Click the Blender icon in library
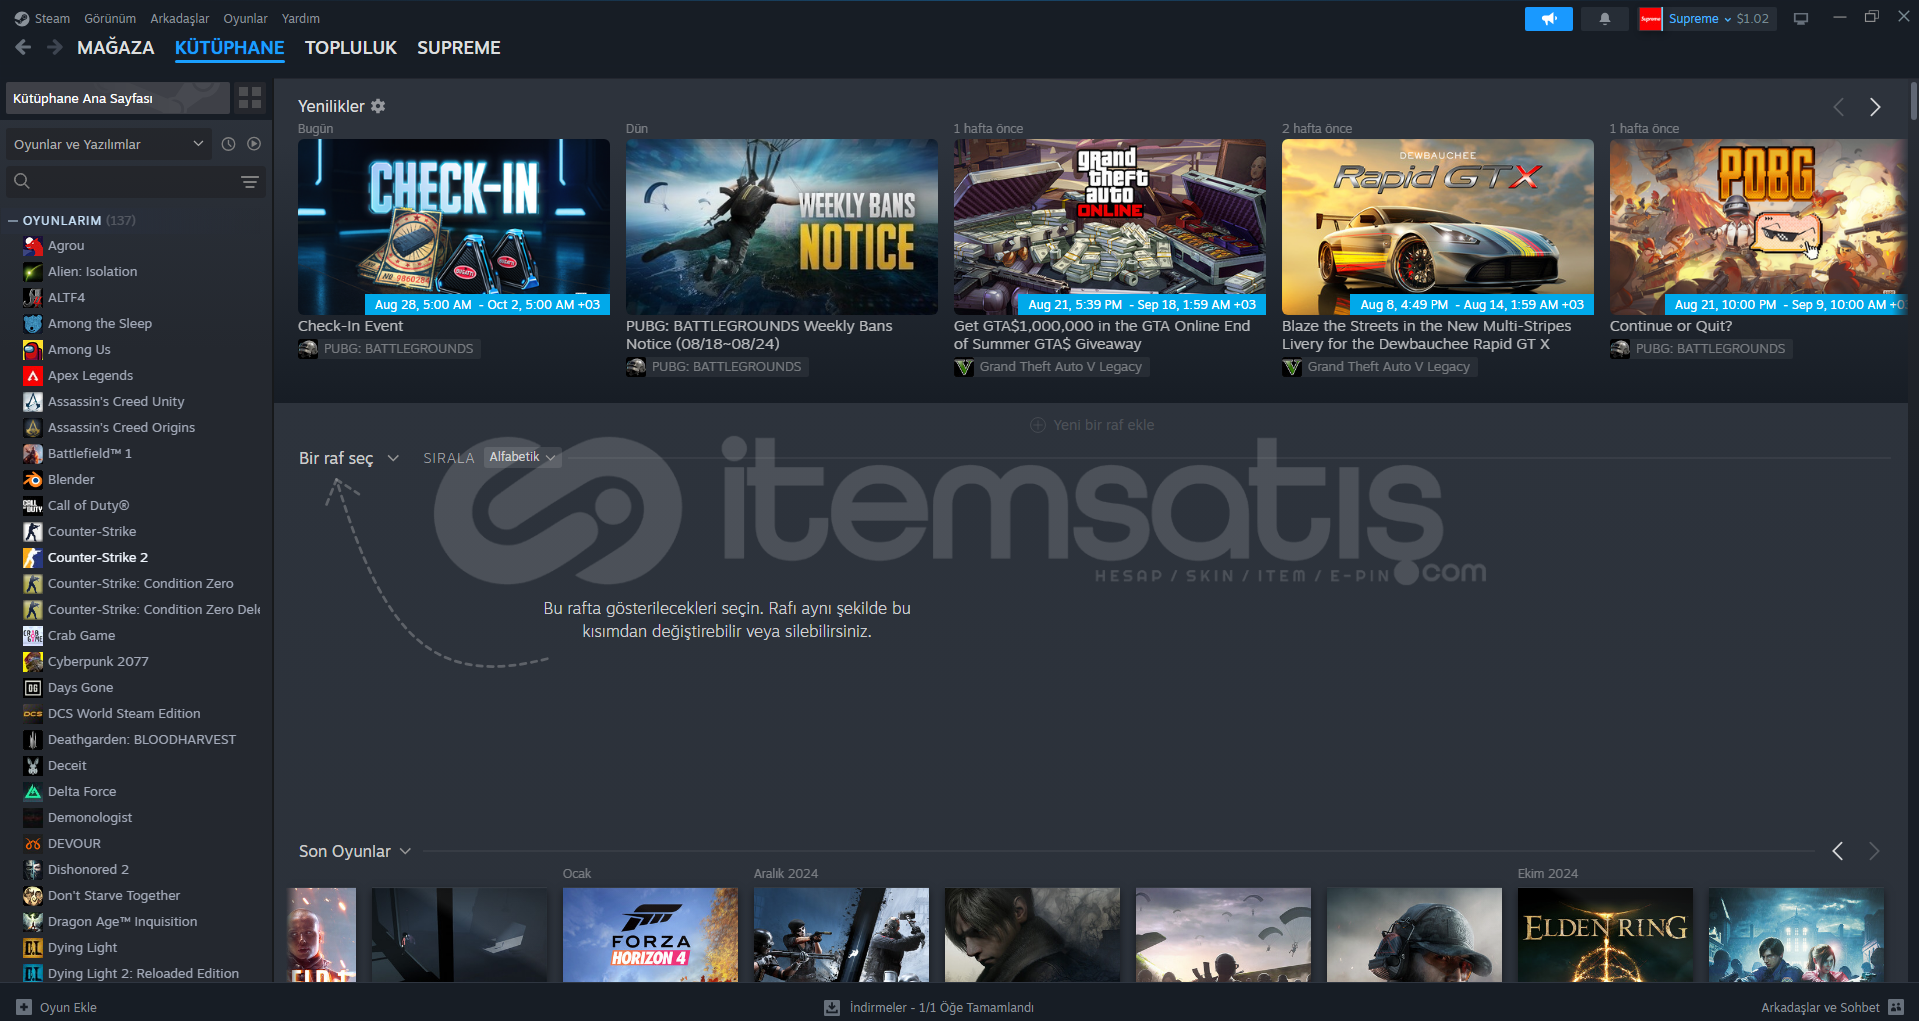1919x1021 pixels. (x=33, y=480)
